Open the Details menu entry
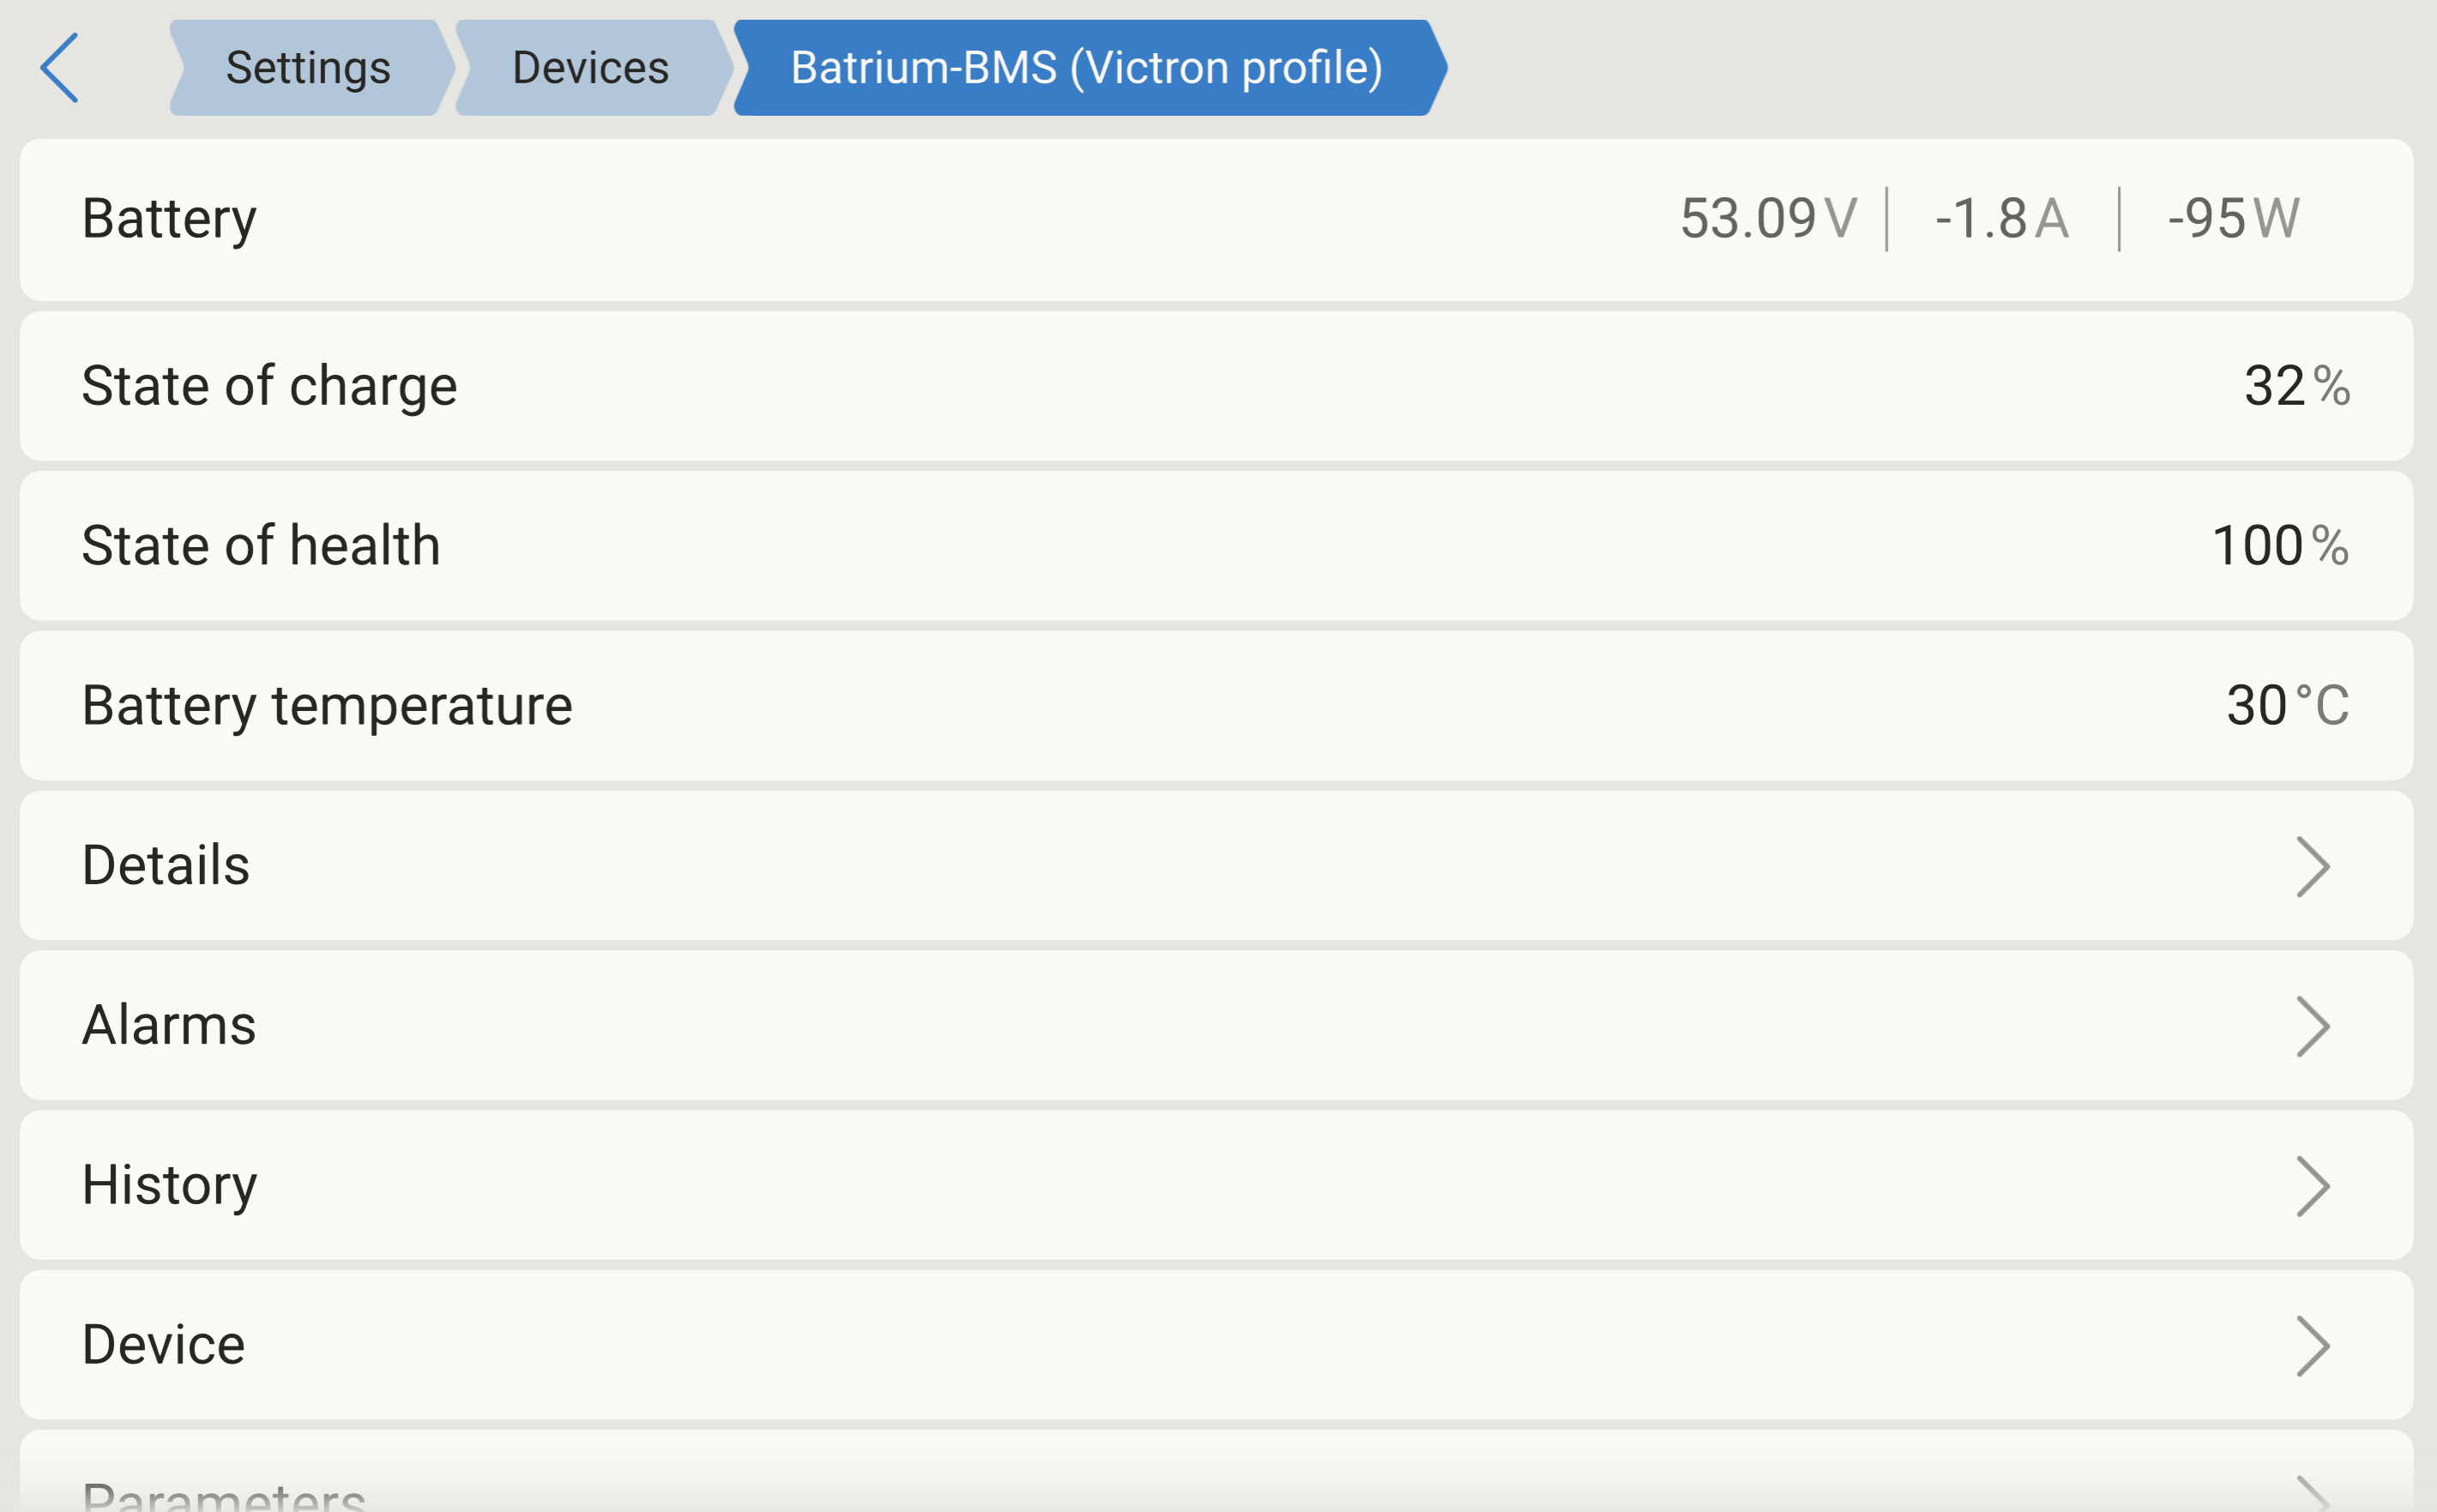 (166, 866)
